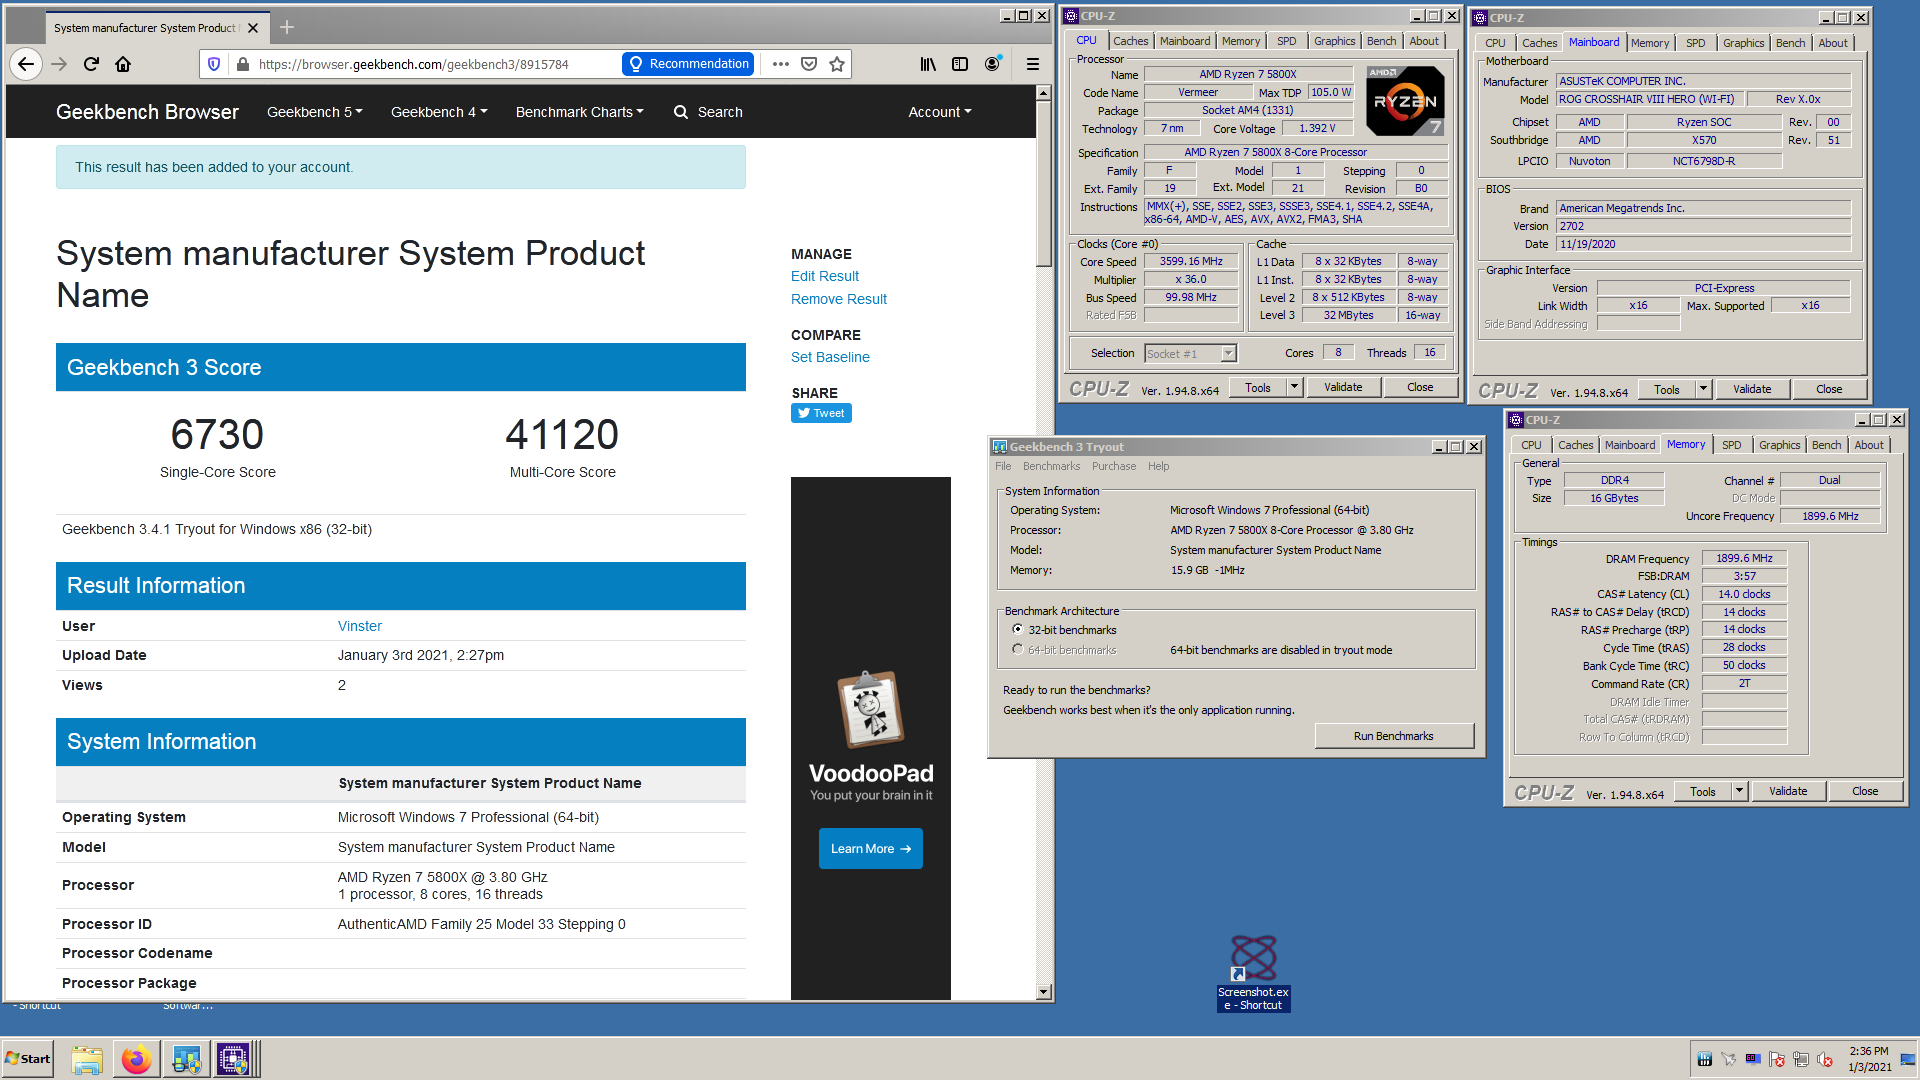Open a new Firefox tab

tap(287, 27)
